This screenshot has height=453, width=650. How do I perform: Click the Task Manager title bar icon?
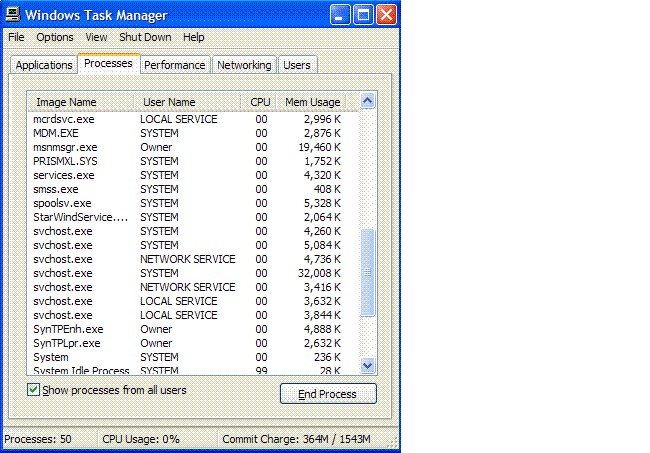[13, 15]
